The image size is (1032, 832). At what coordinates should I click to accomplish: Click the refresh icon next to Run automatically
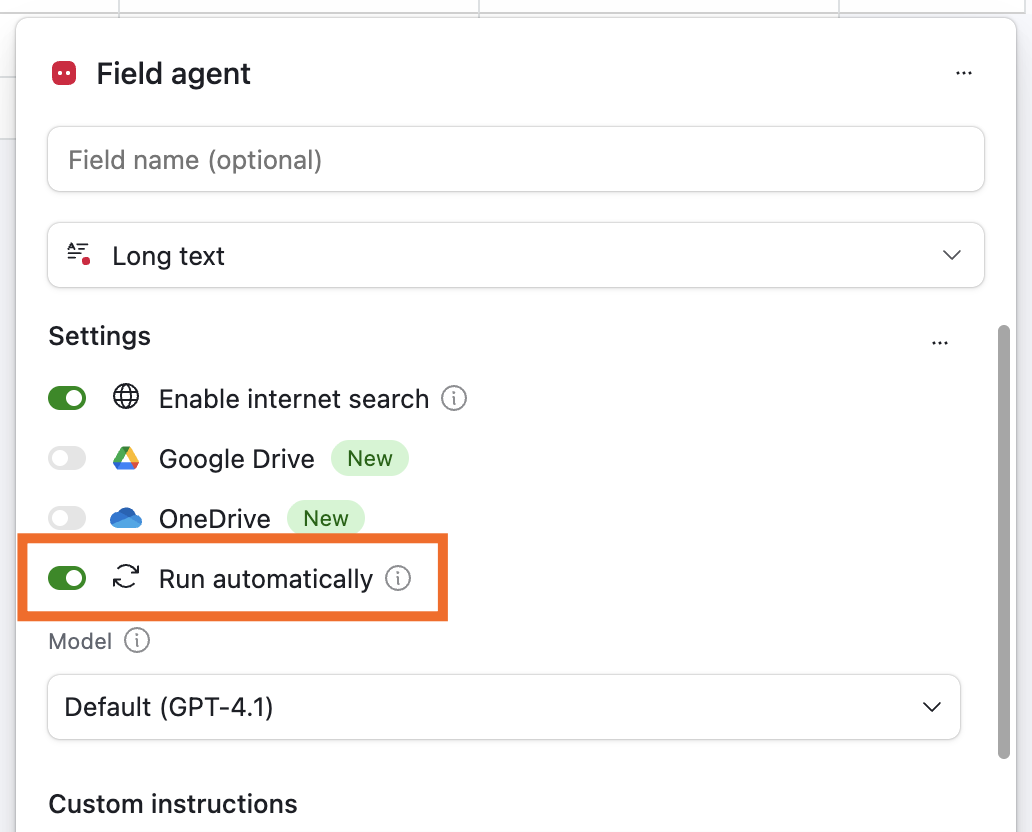124,578
